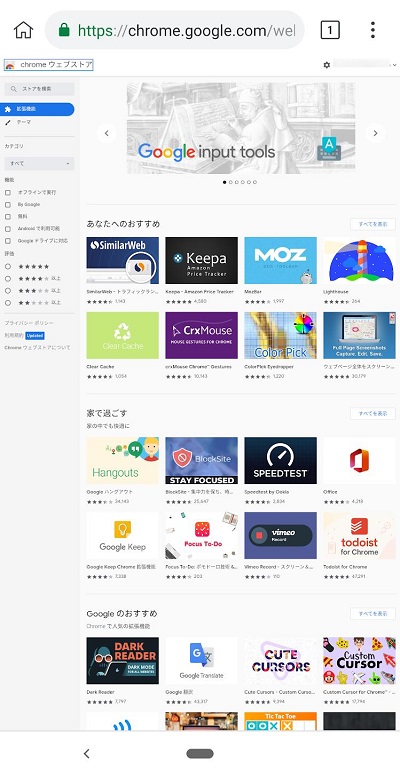The image size is (400, 777).
Task: Check the By Google filter
Action: tap(7, 204)
